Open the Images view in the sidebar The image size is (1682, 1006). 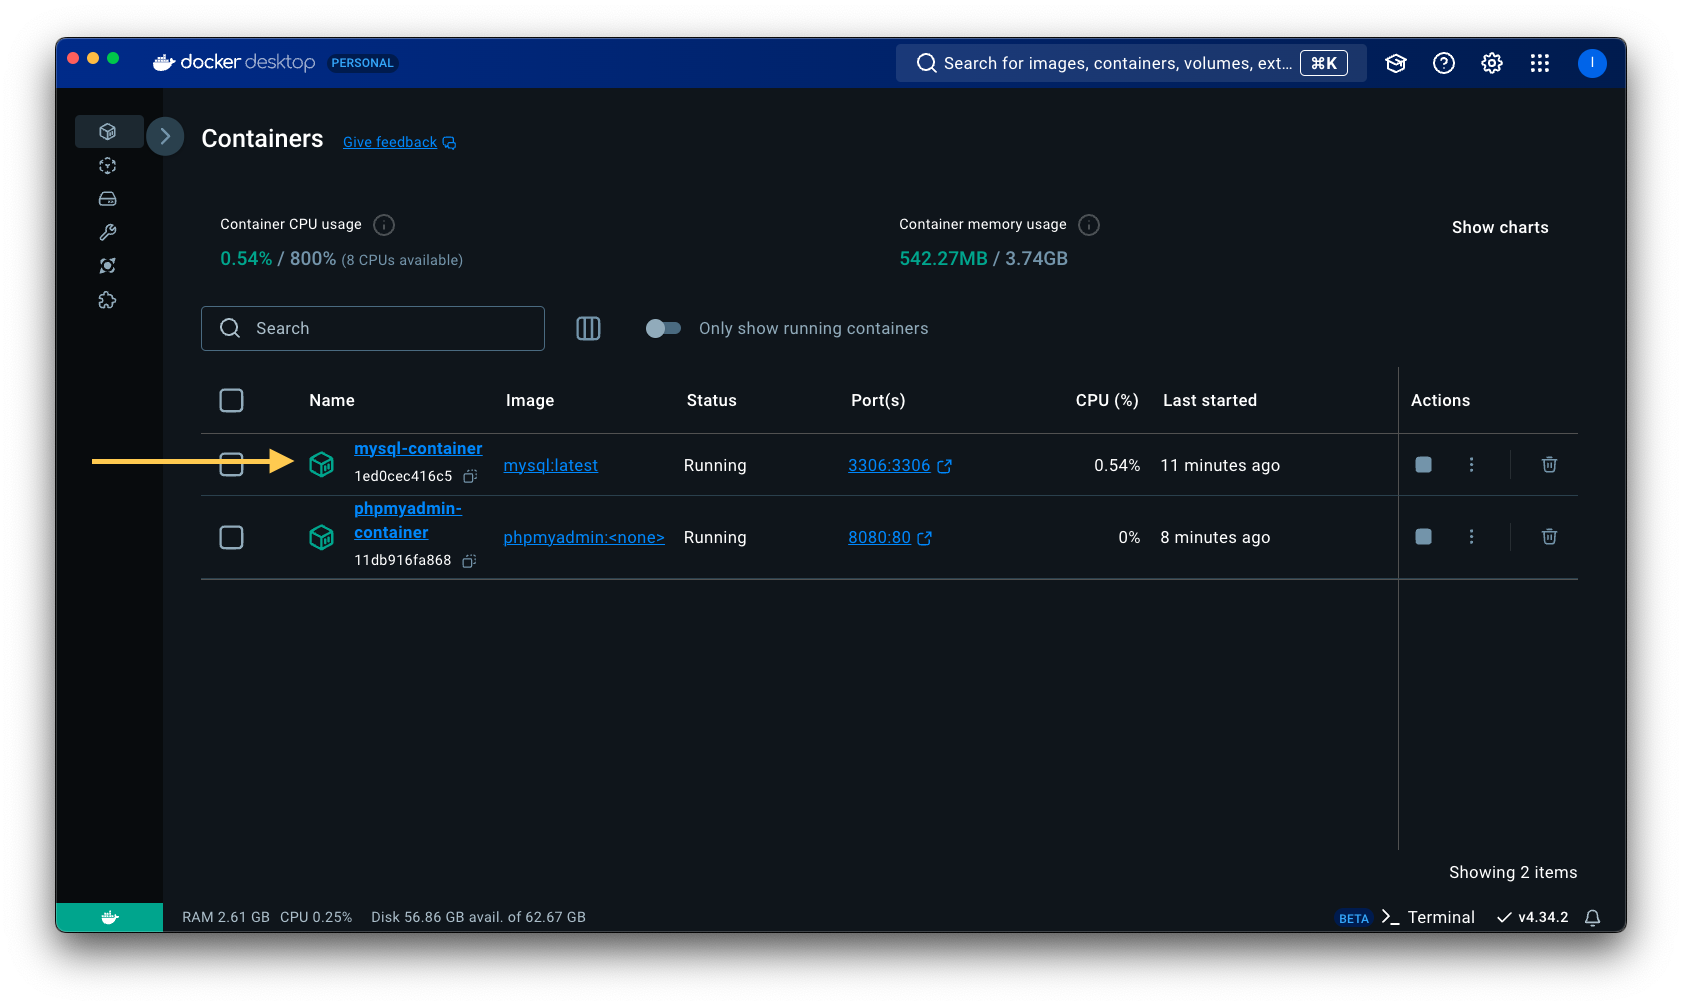point(108,166)
